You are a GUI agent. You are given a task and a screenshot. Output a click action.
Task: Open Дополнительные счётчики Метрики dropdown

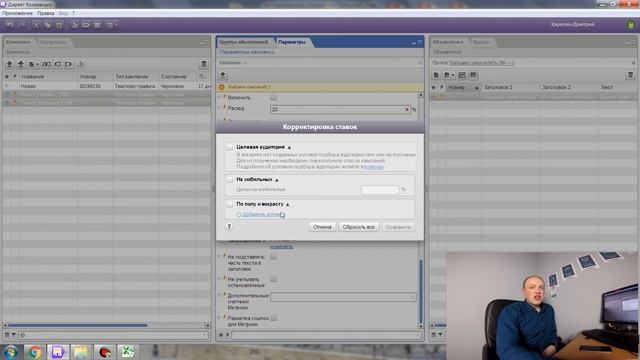(x=343, y=297)
